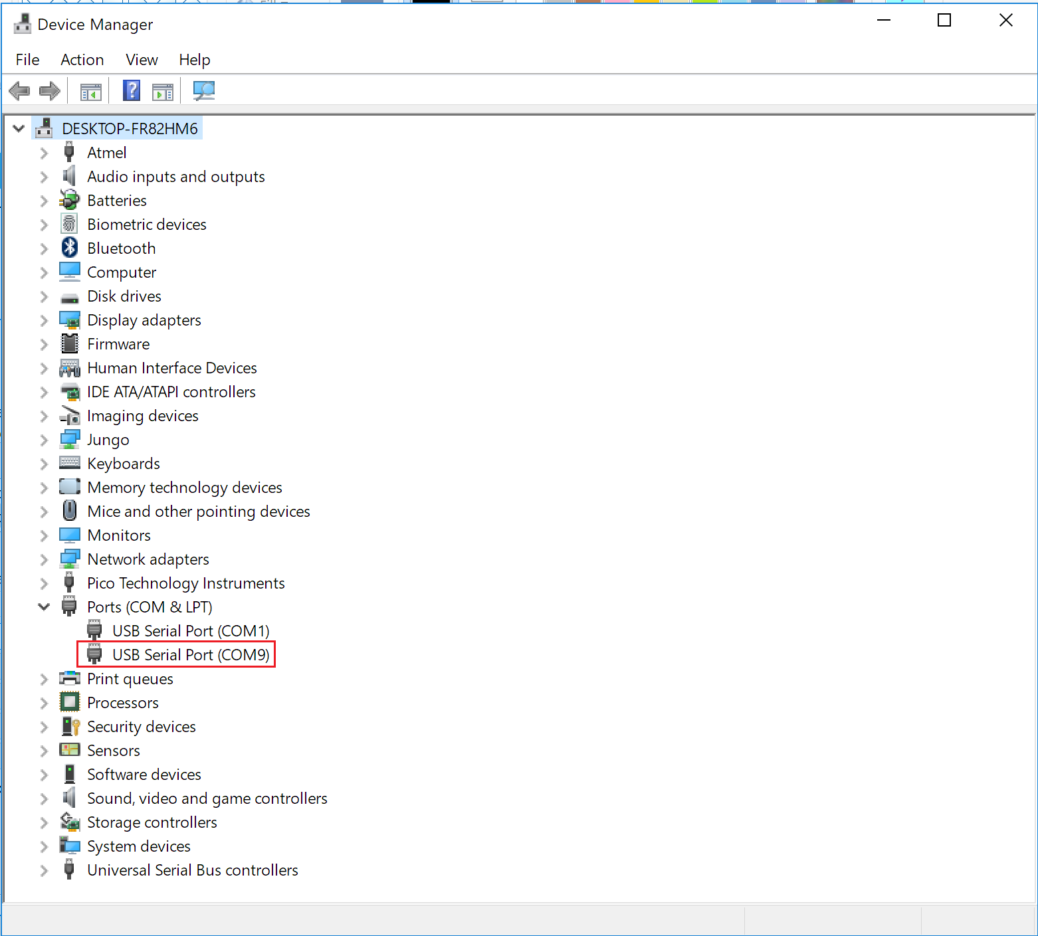Expand the Pico Technology Instruments node
Image resolution: width=1038 pixels, height=936 pixels.
(44, 583)
